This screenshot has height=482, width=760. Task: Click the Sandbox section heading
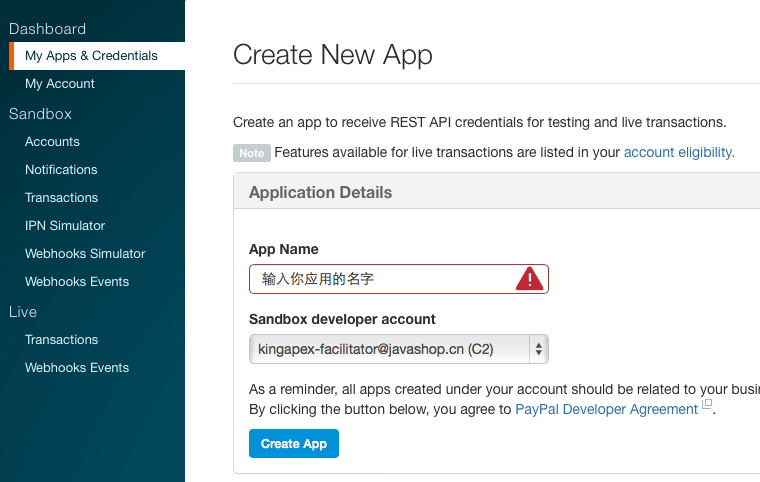click(40, 114)
